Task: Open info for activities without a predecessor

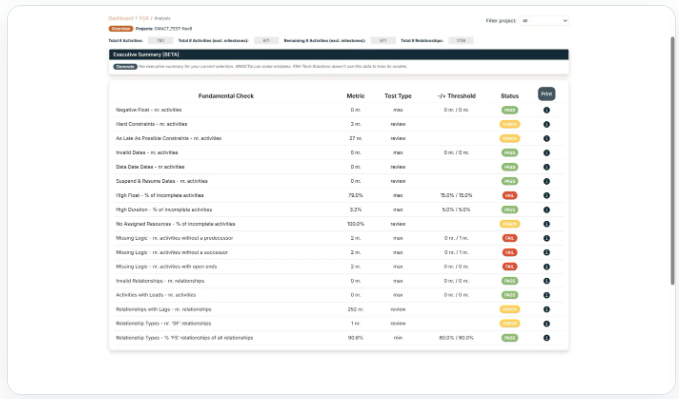Action: 546,238
